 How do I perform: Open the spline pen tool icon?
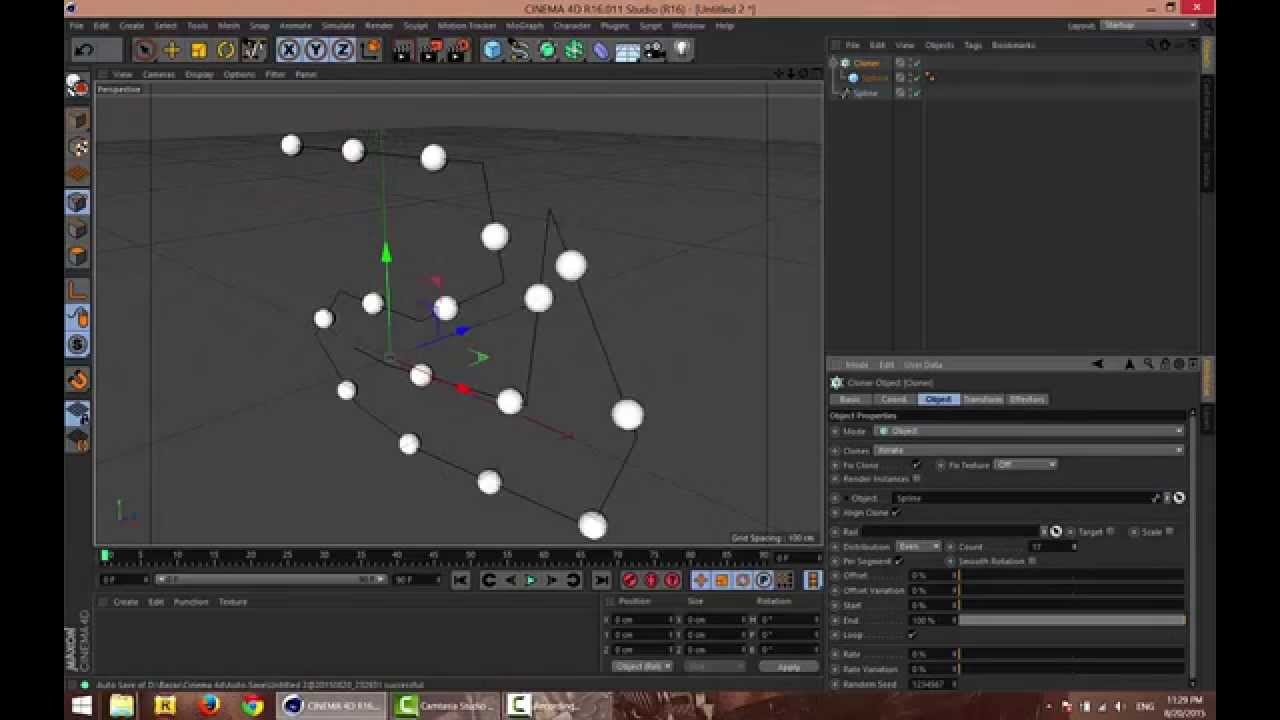click(x=520, y=49)
